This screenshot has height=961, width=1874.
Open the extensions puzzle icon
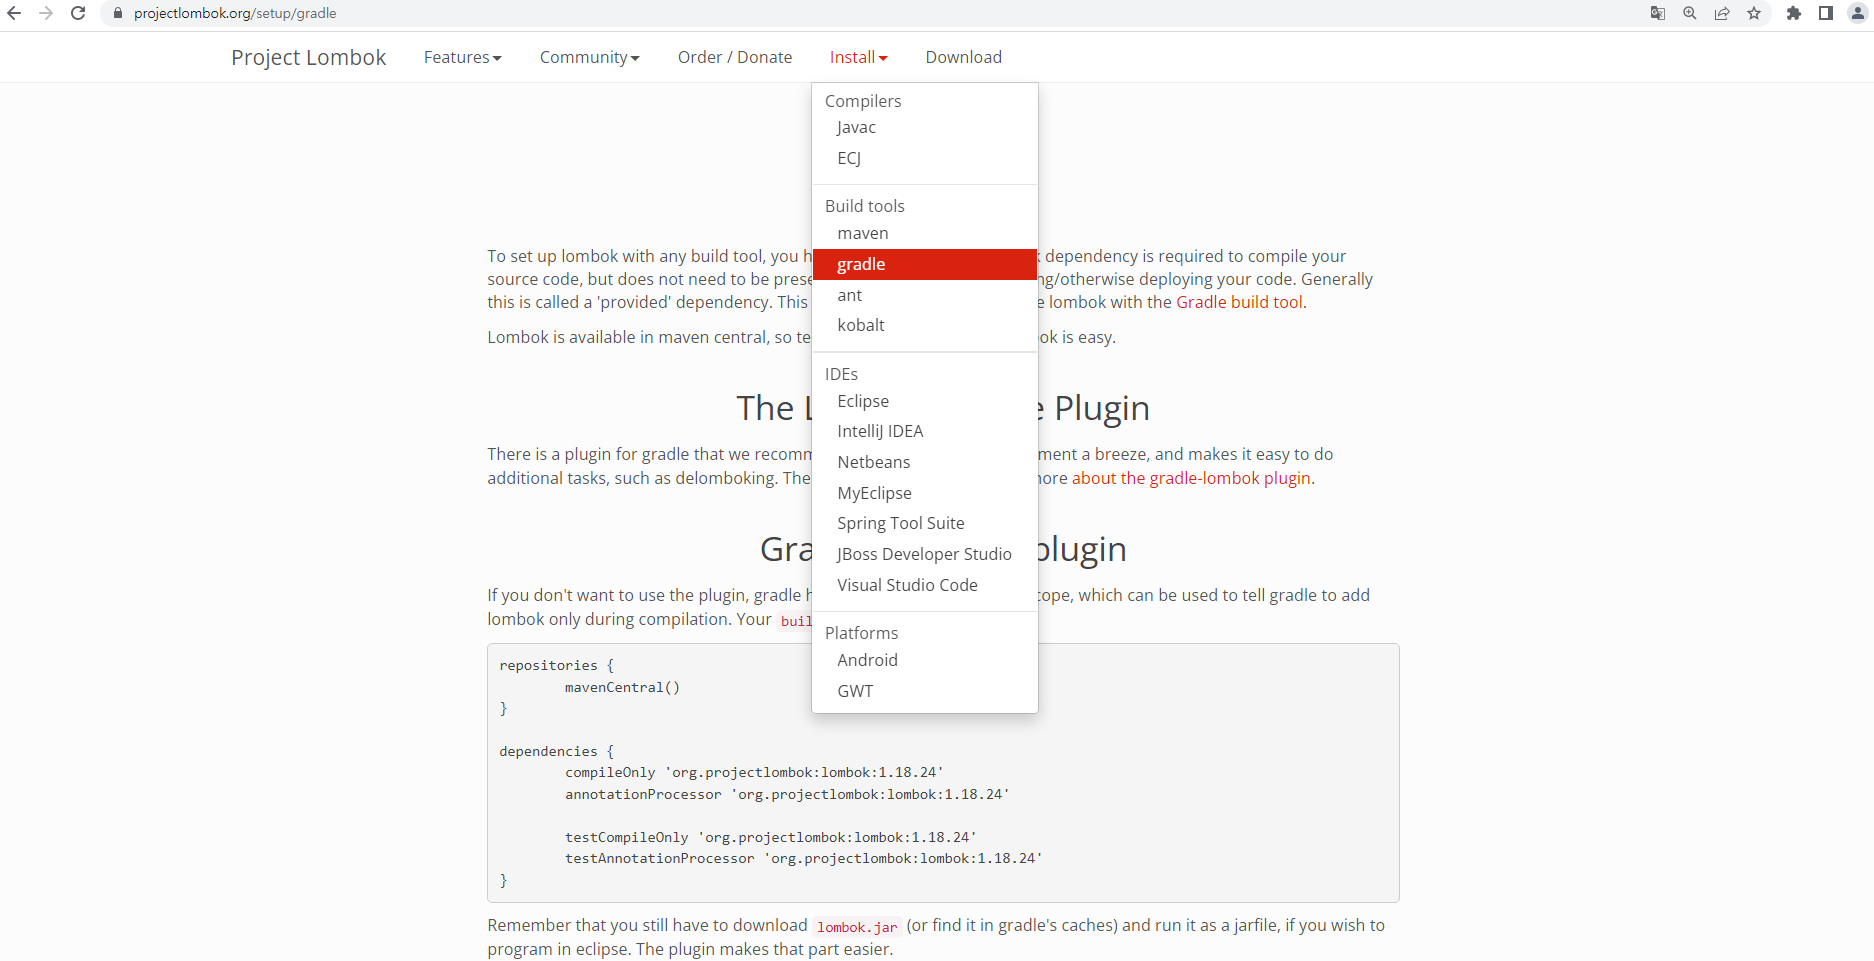(1794, 13)
